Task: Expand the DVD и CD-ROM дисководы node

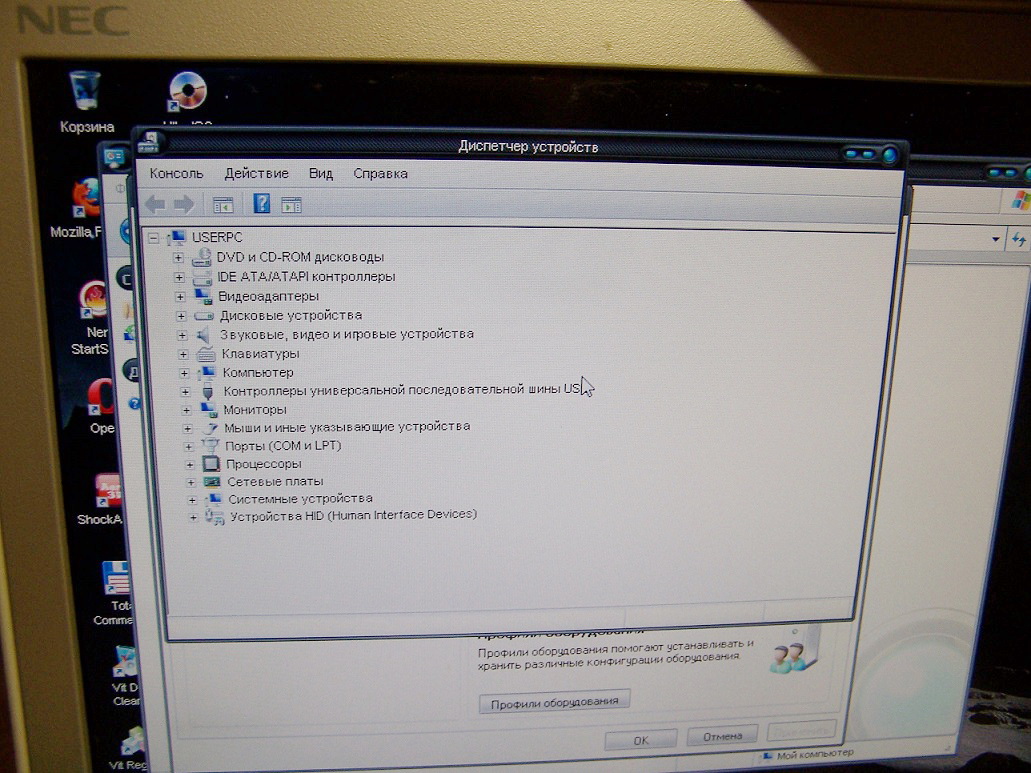Action: click(x=179, y=257)
